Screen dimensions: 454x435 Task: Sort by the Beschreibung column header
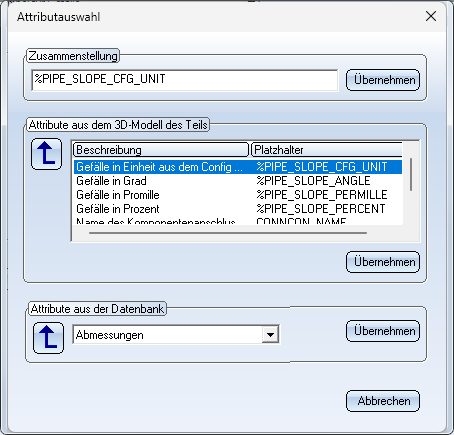point(161,150)
